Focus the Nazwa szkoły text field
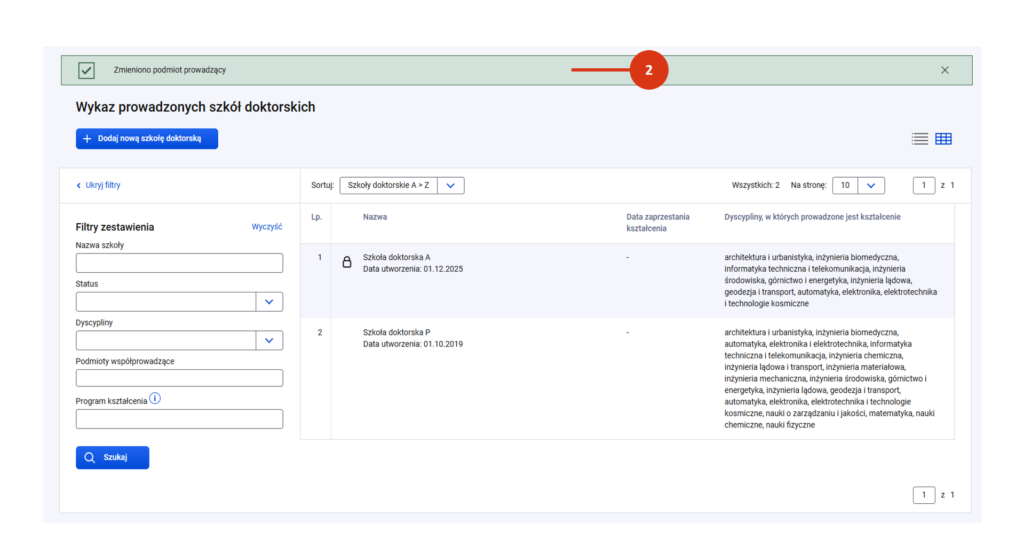Viewport: 1024px width, 555px height. [179, 263]
